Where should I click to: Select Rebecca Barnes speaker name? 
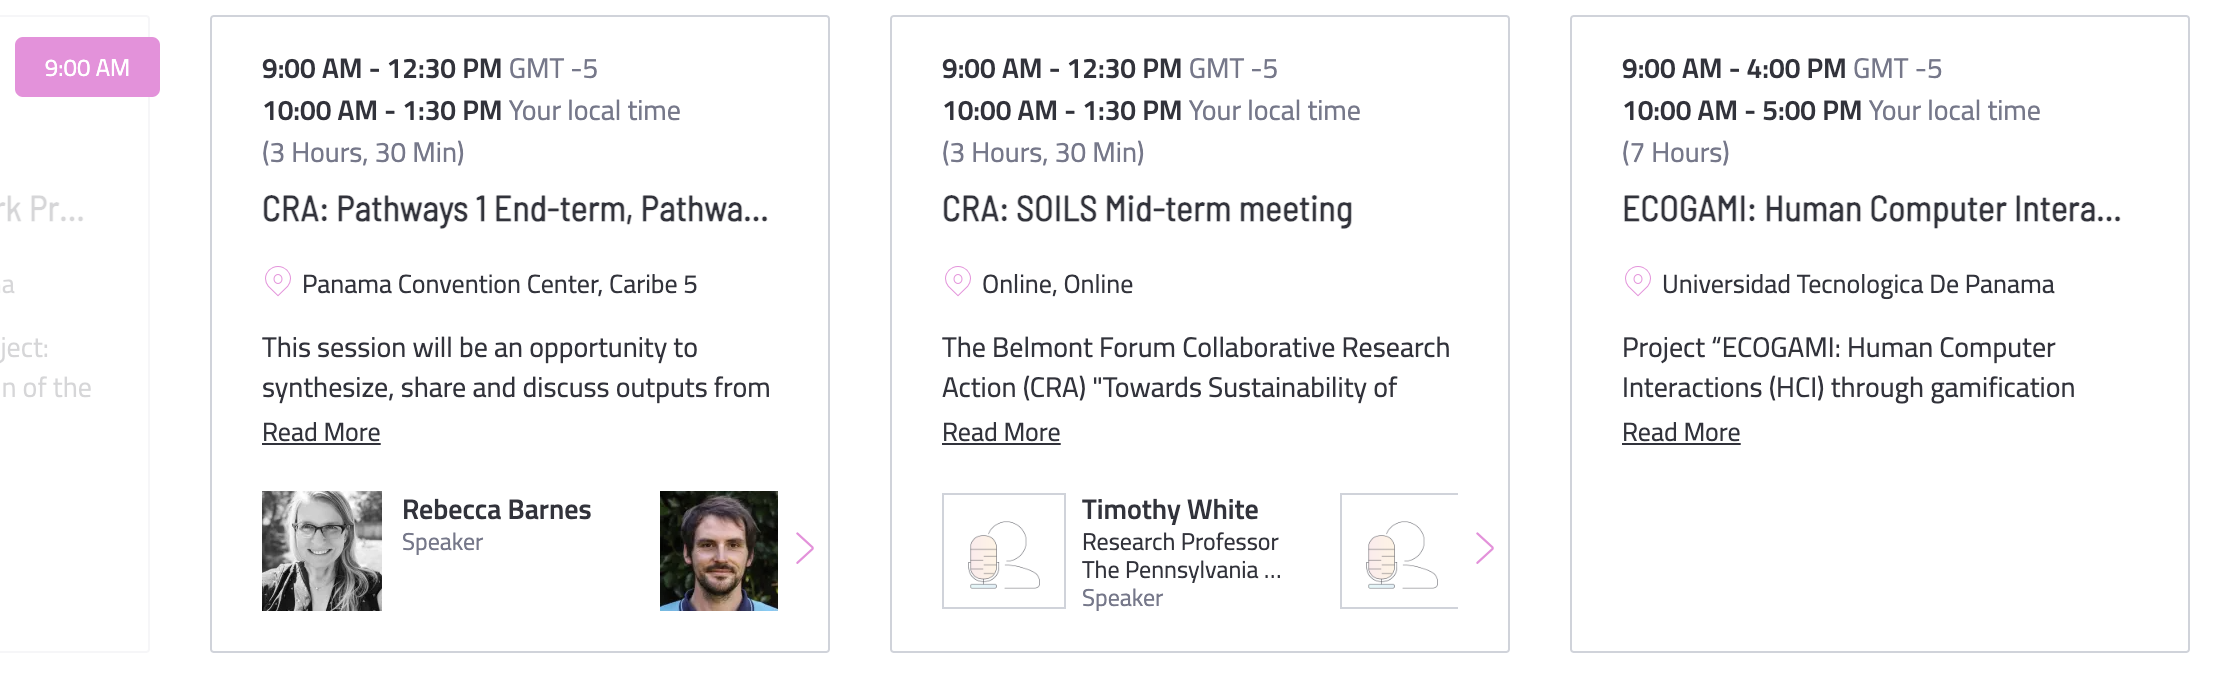[x=496, y=509]
